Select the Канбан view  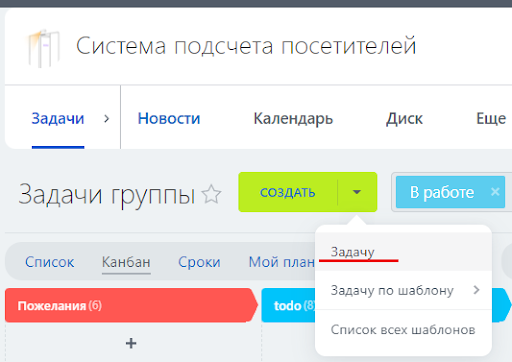point(126,262)
